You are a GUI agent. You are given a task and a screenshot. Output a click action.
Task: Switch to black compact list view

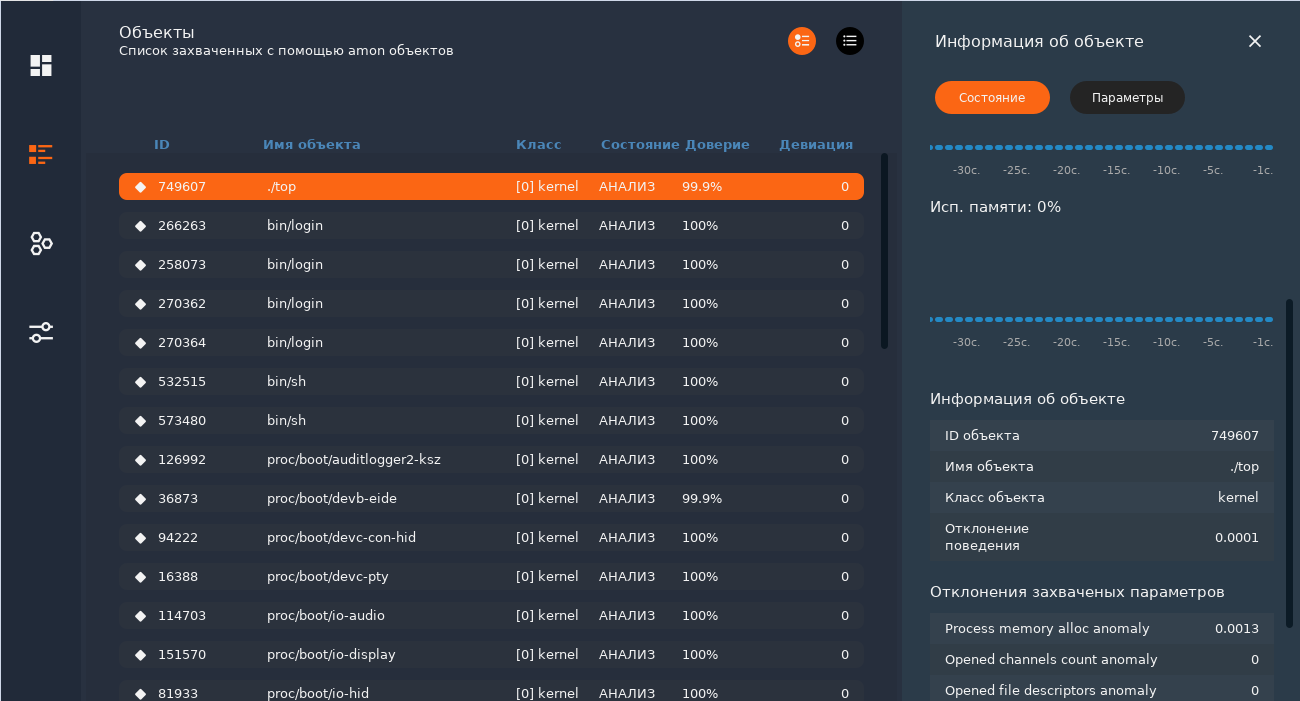pos(849,41)
